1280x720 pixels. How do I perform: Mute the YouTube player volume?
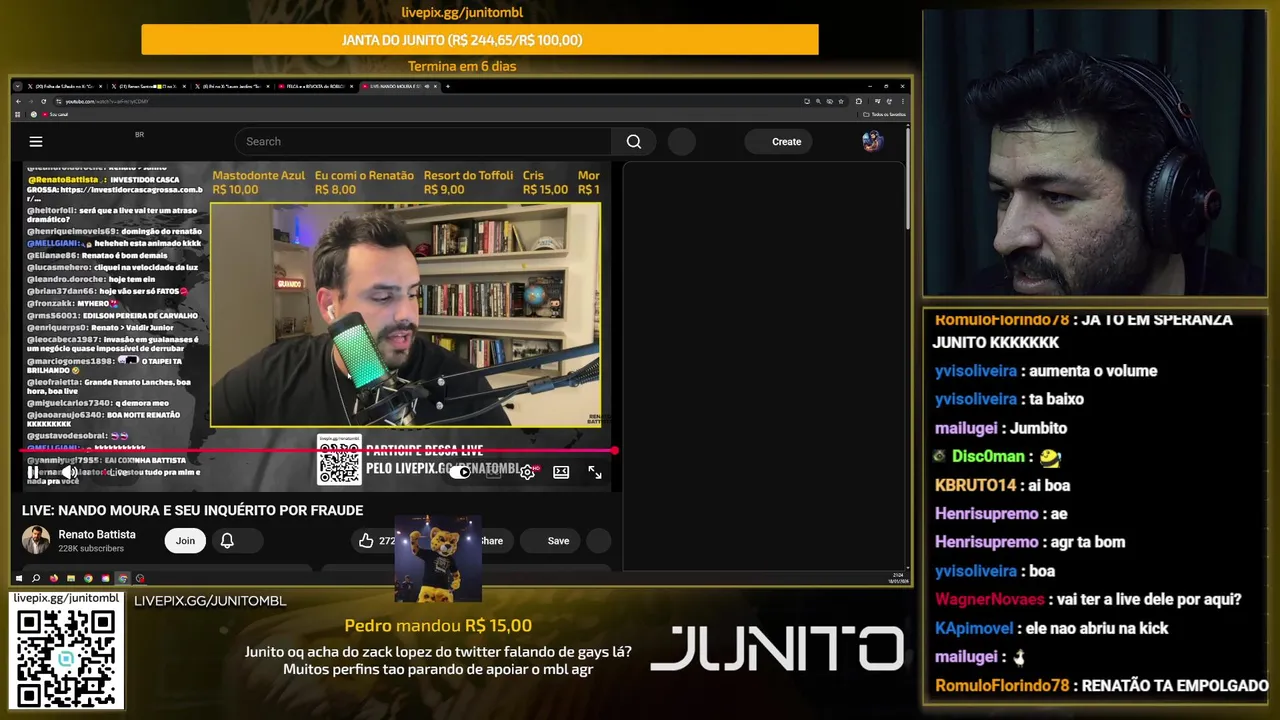point(69,472)
